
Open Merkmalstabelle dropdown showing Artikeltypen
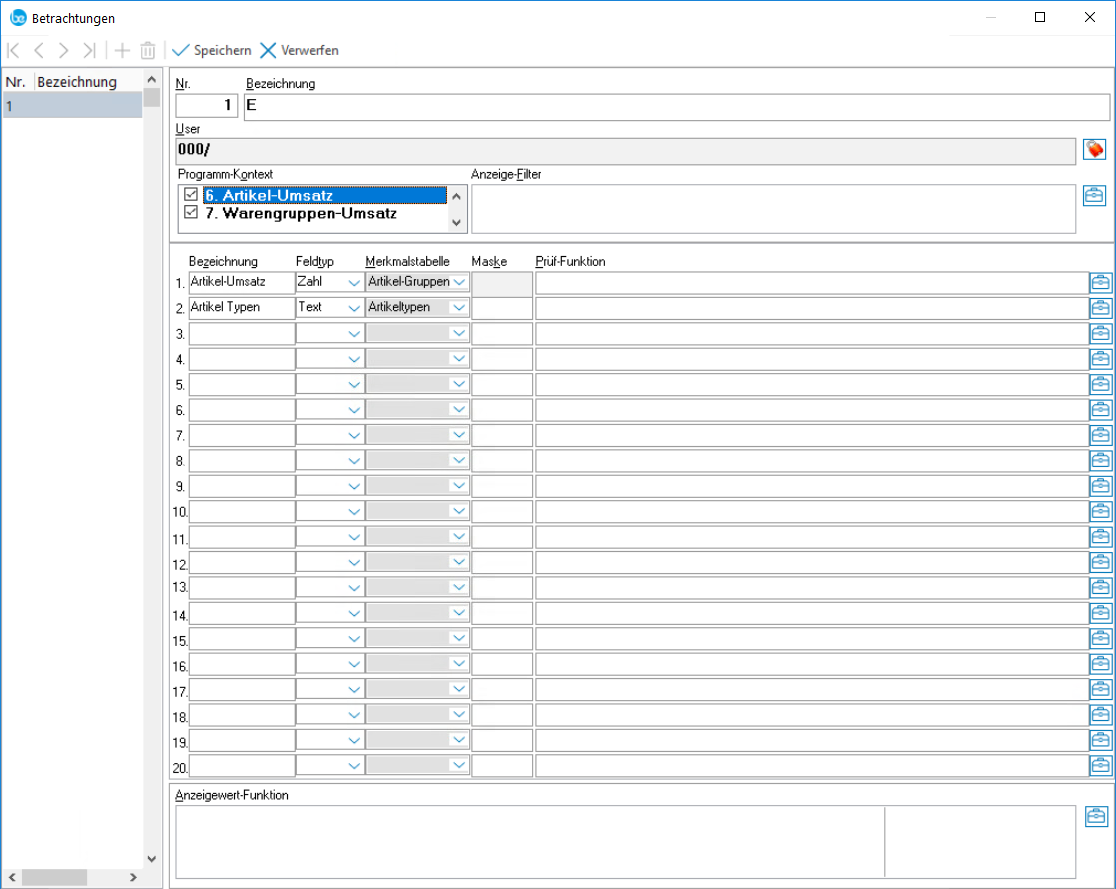click(x=458, y=308)
